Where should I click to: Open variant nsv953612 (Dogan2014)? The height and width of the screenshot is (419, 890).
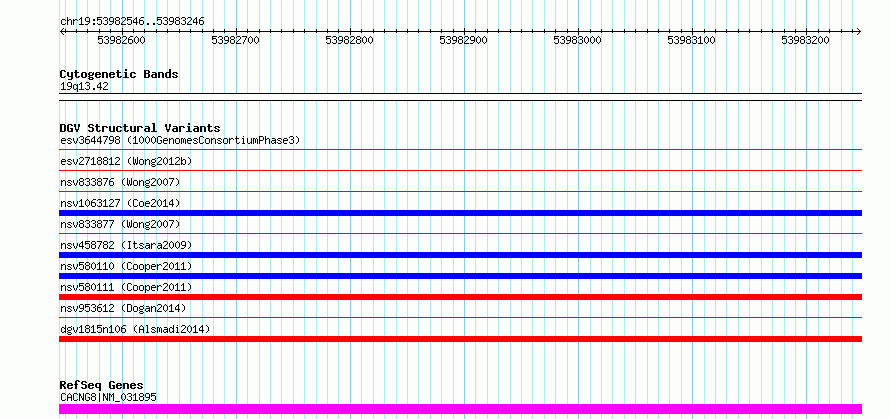(123, 308)
